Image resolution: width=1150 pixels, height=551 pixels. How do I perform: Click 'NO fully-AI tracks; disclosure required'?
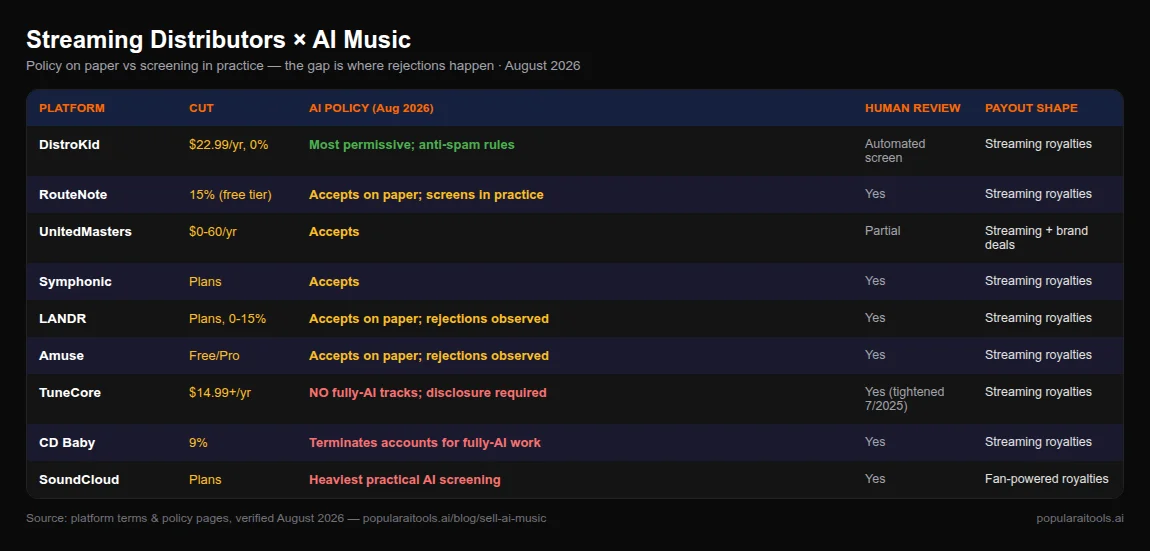[x=428, y=393]
